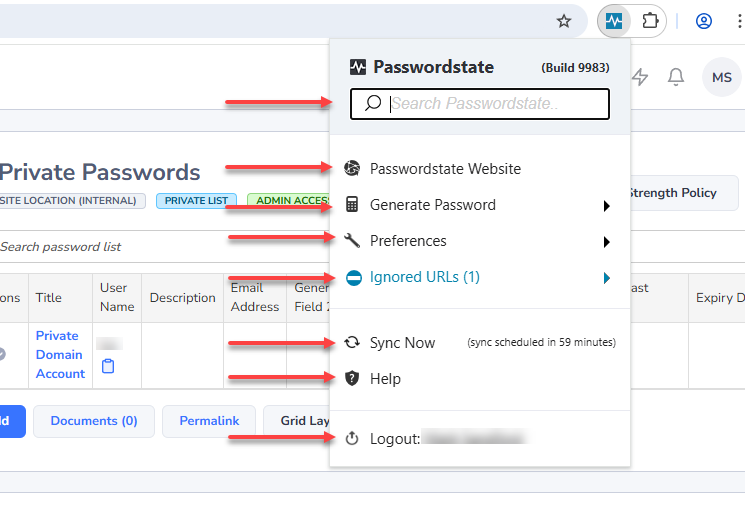Click the Preferences wrench icon
Image resolution: width=745 pixels, height=506 pixels.
tap(352, 240)
